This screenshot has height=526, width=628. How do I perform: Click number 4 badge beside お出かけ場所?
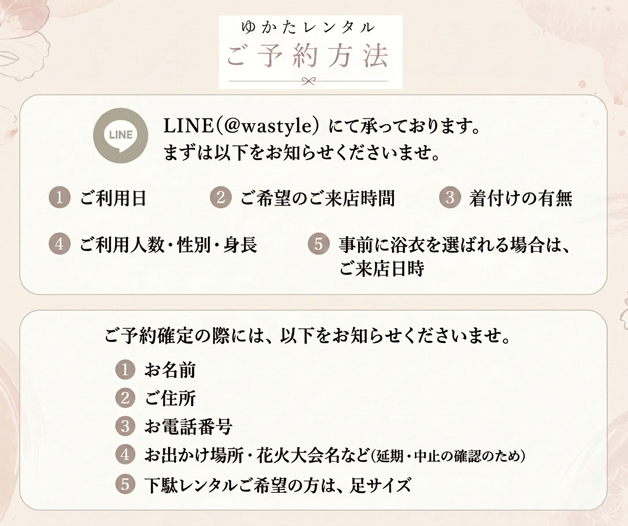click(x=125, y=455)
